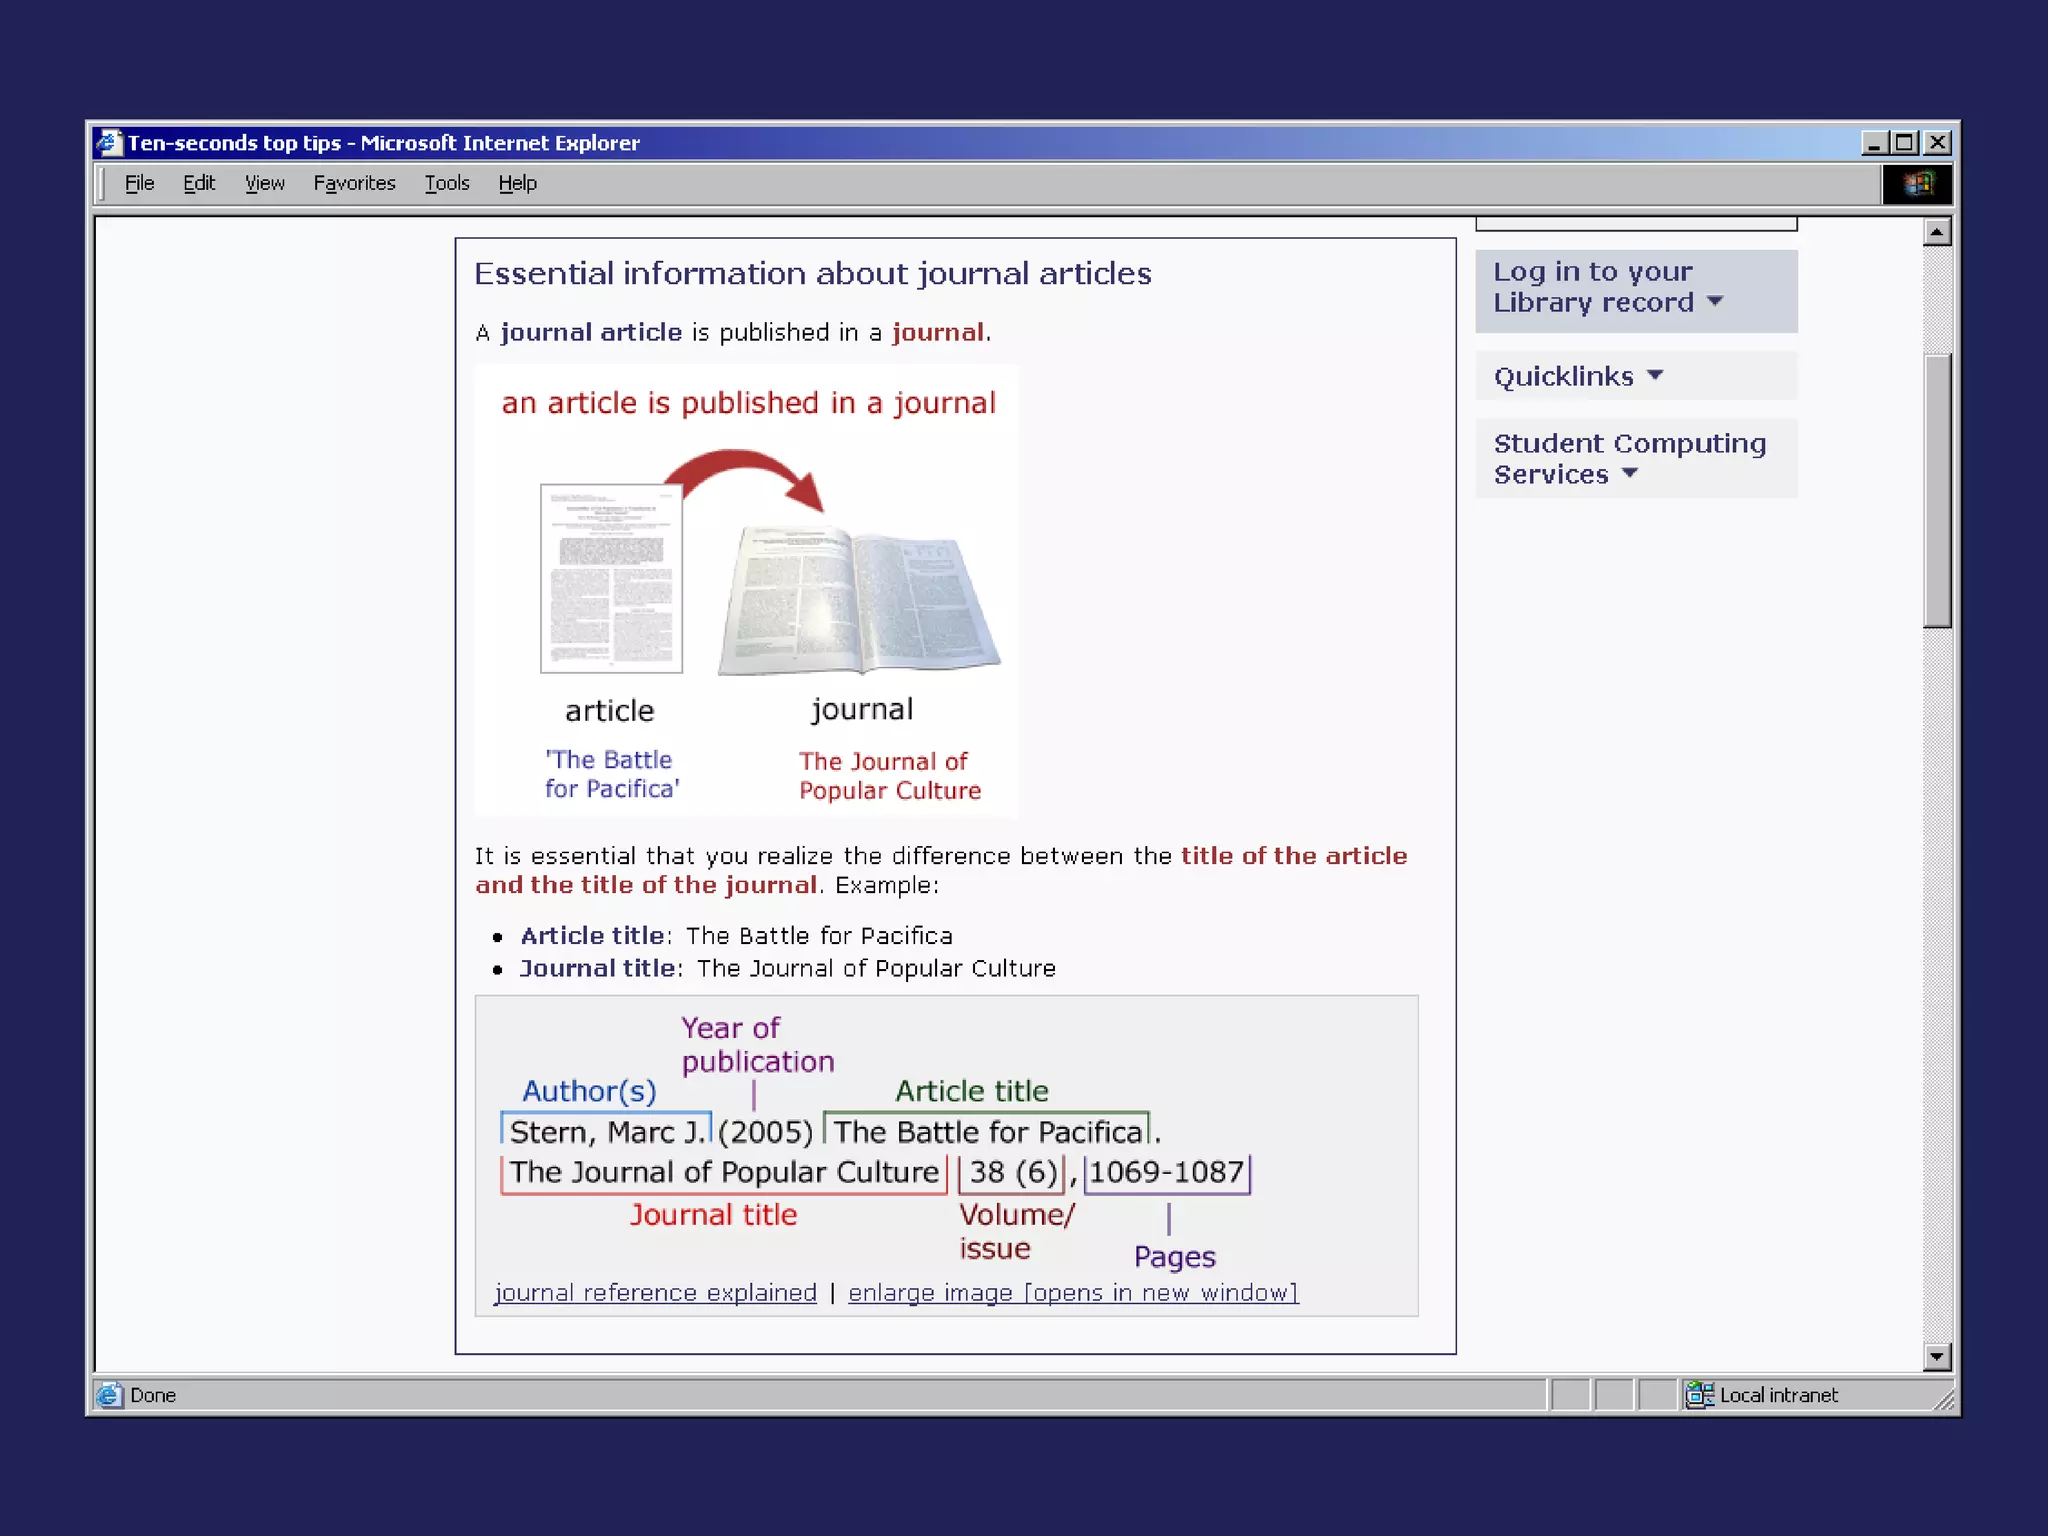Follow the journal reference explained link
The image size is (2048, 1536).
(x=655, y=1292)
